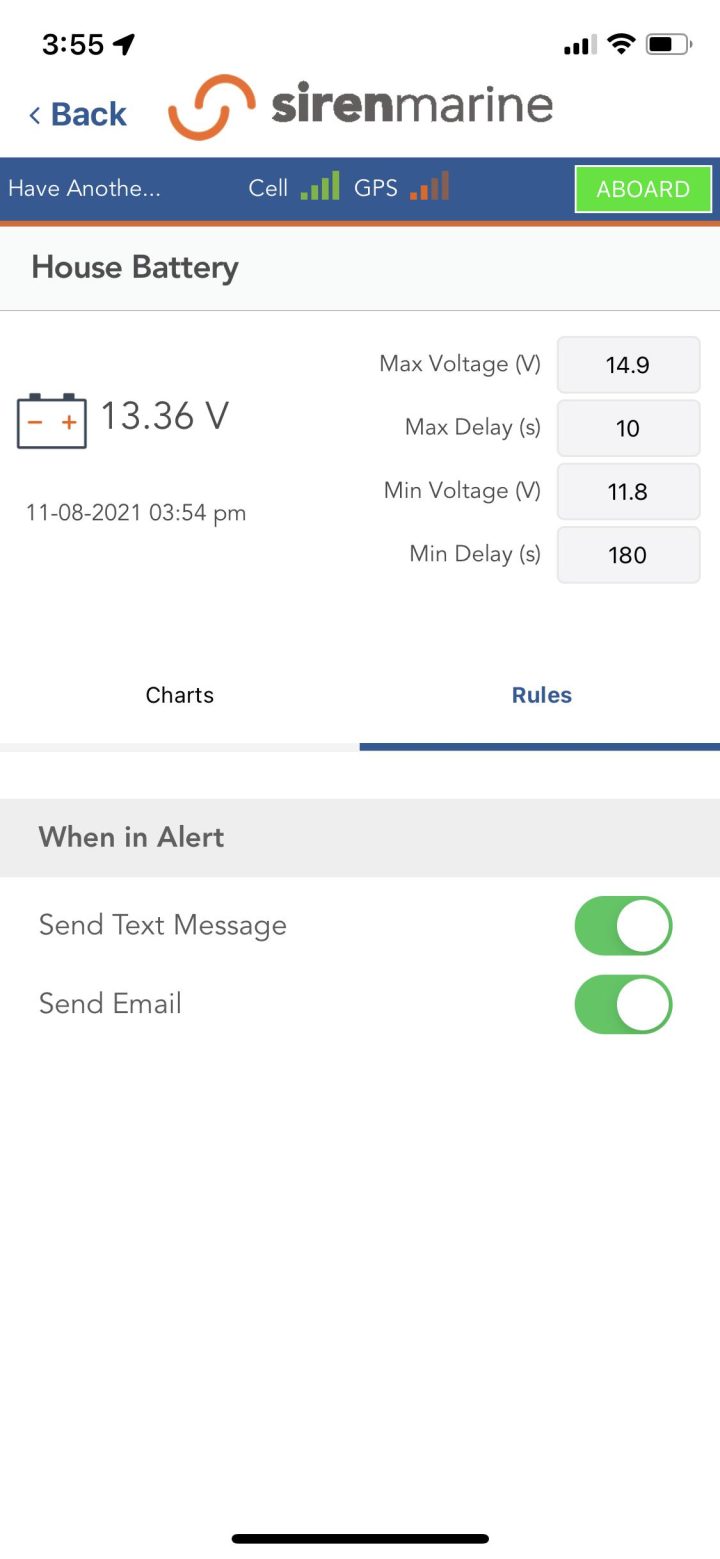Select the Rules tab
This screenshot has width=720, height=1559.
click(x=541, y=696)
